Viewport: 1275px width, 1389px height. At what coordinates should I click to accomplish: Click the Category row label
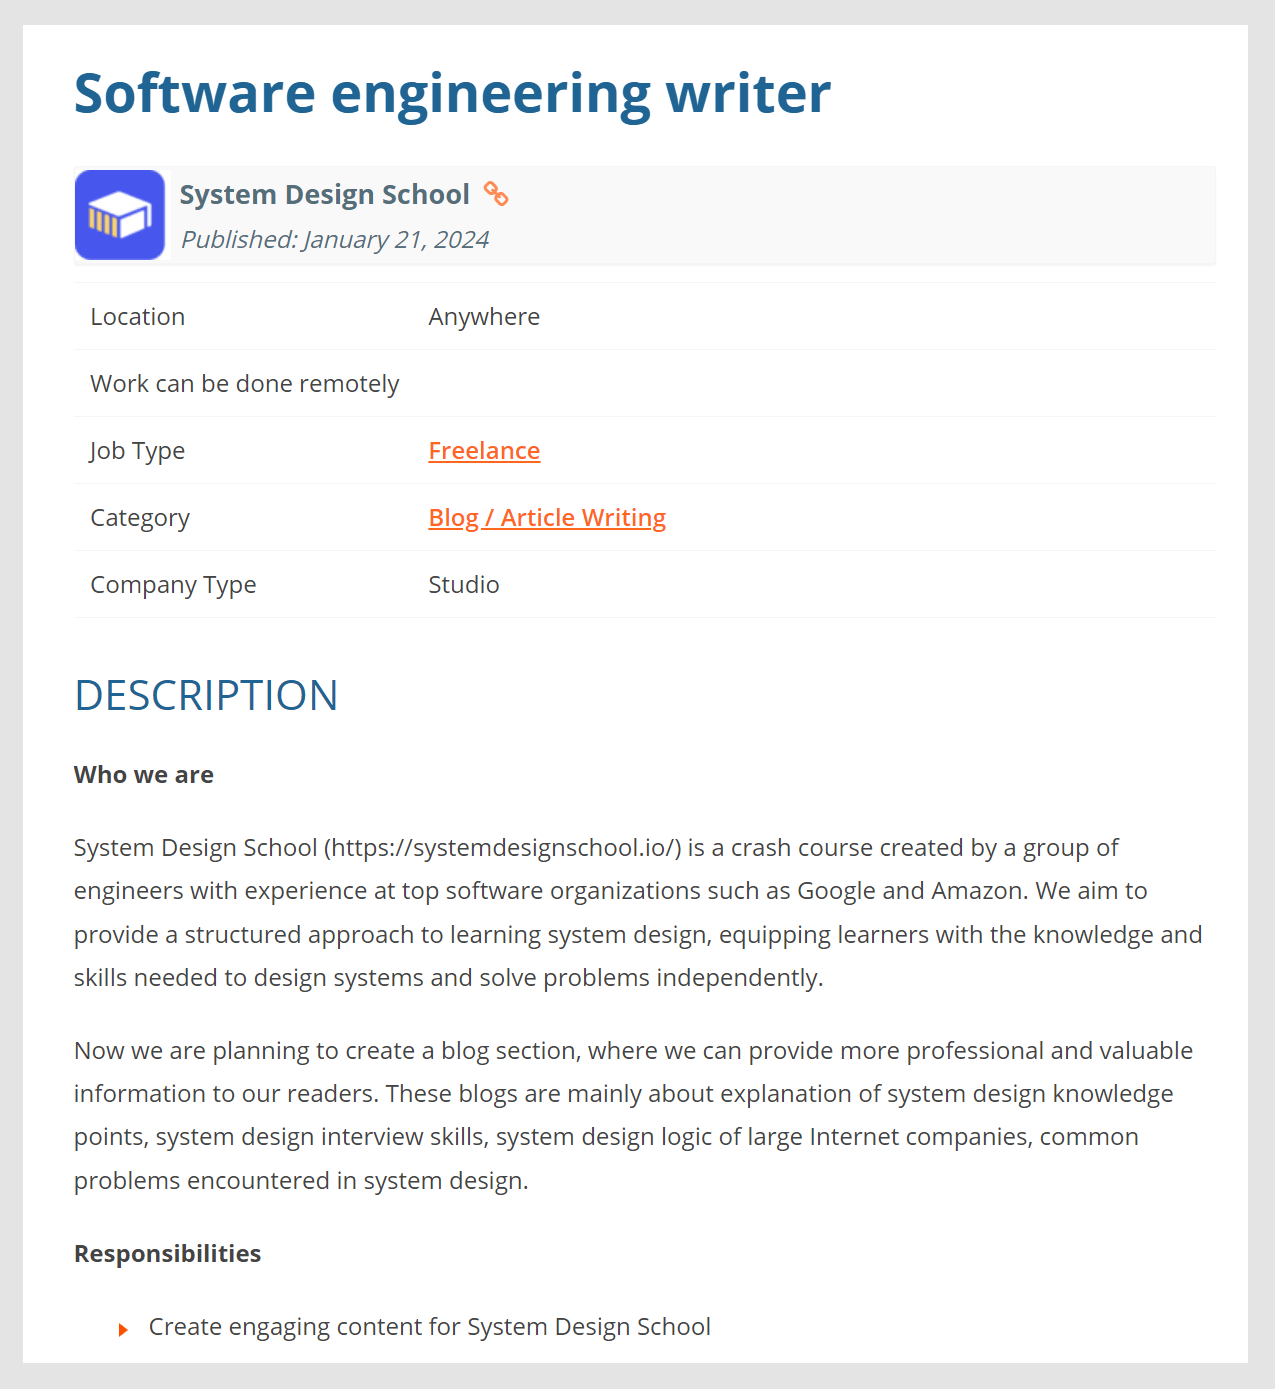pyautogui.click(x=140, y=517)
